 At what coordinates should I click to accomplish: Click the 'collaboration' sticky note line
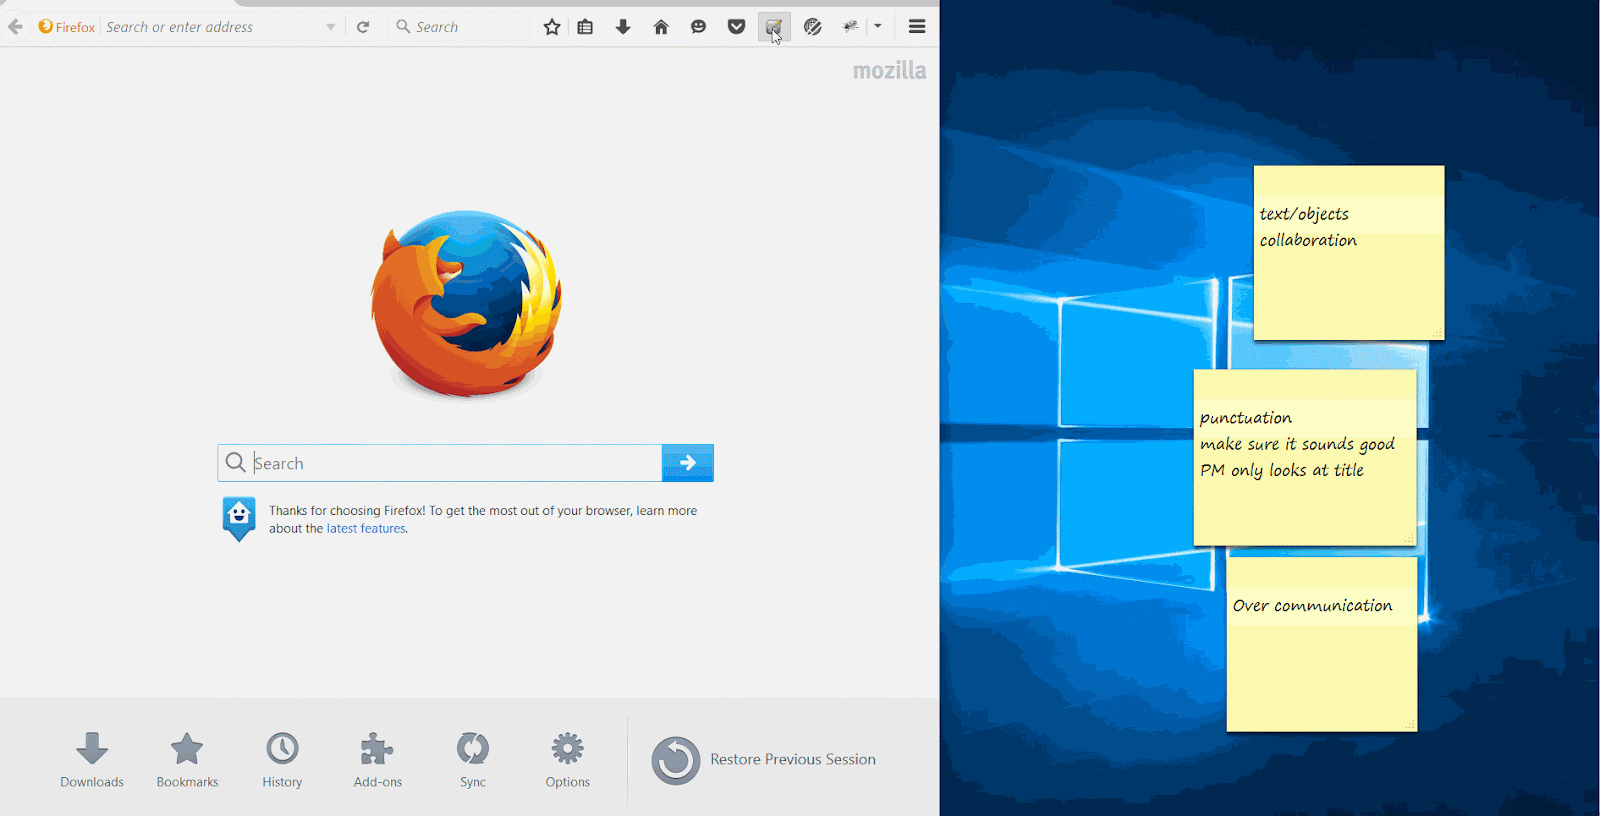click(x=1308, y=240)
